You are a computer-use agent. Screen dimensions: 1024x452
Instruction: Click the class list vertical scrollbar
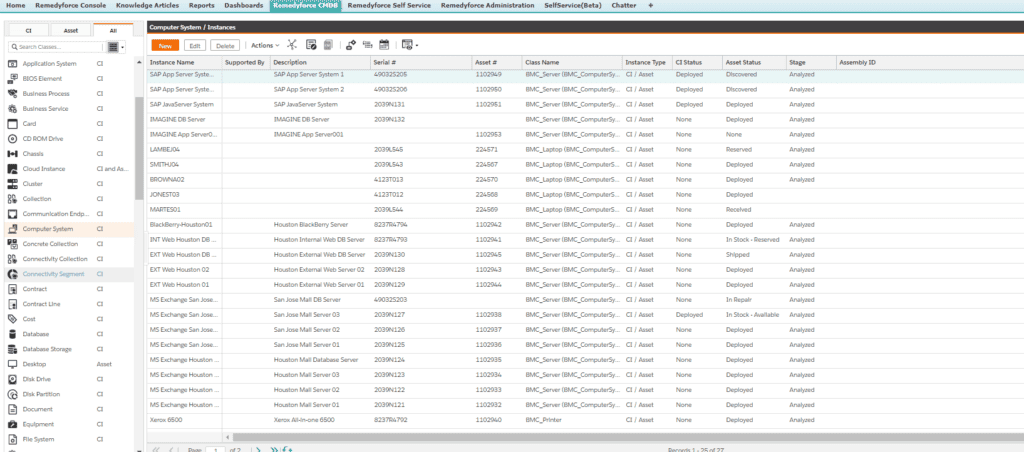(x=138, y=148)
